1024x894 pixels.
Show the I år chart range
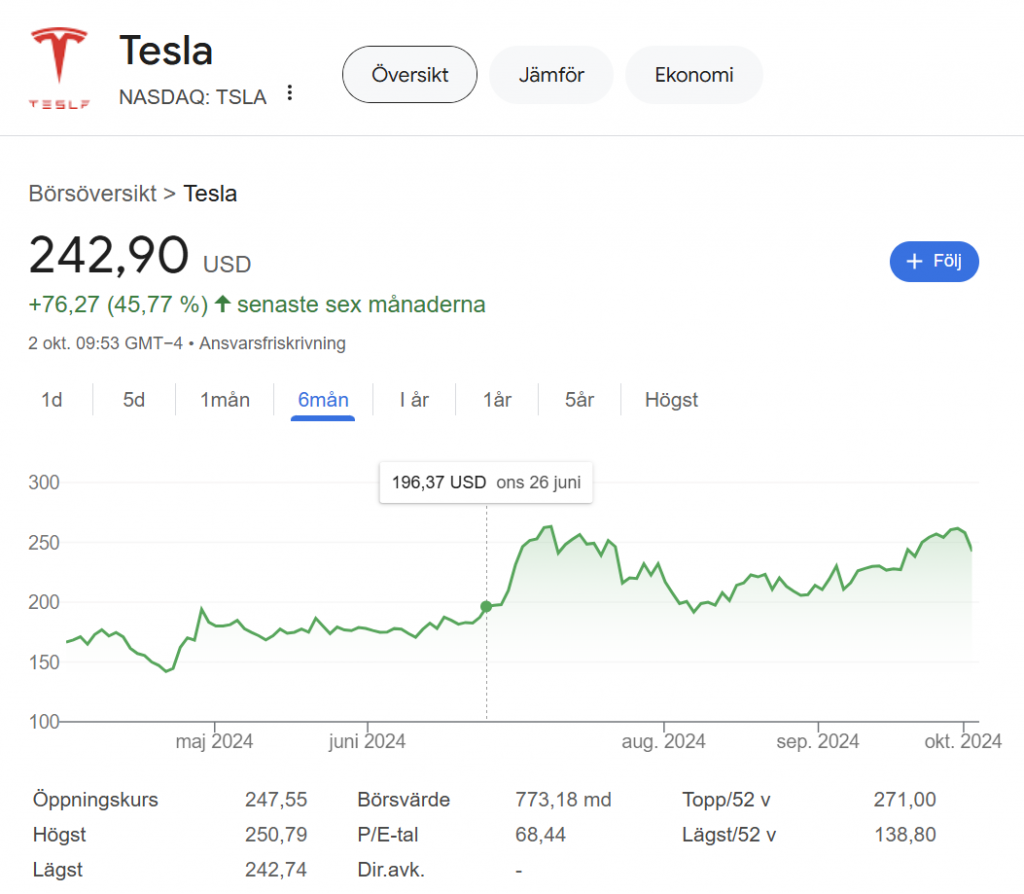pos(414,400)
